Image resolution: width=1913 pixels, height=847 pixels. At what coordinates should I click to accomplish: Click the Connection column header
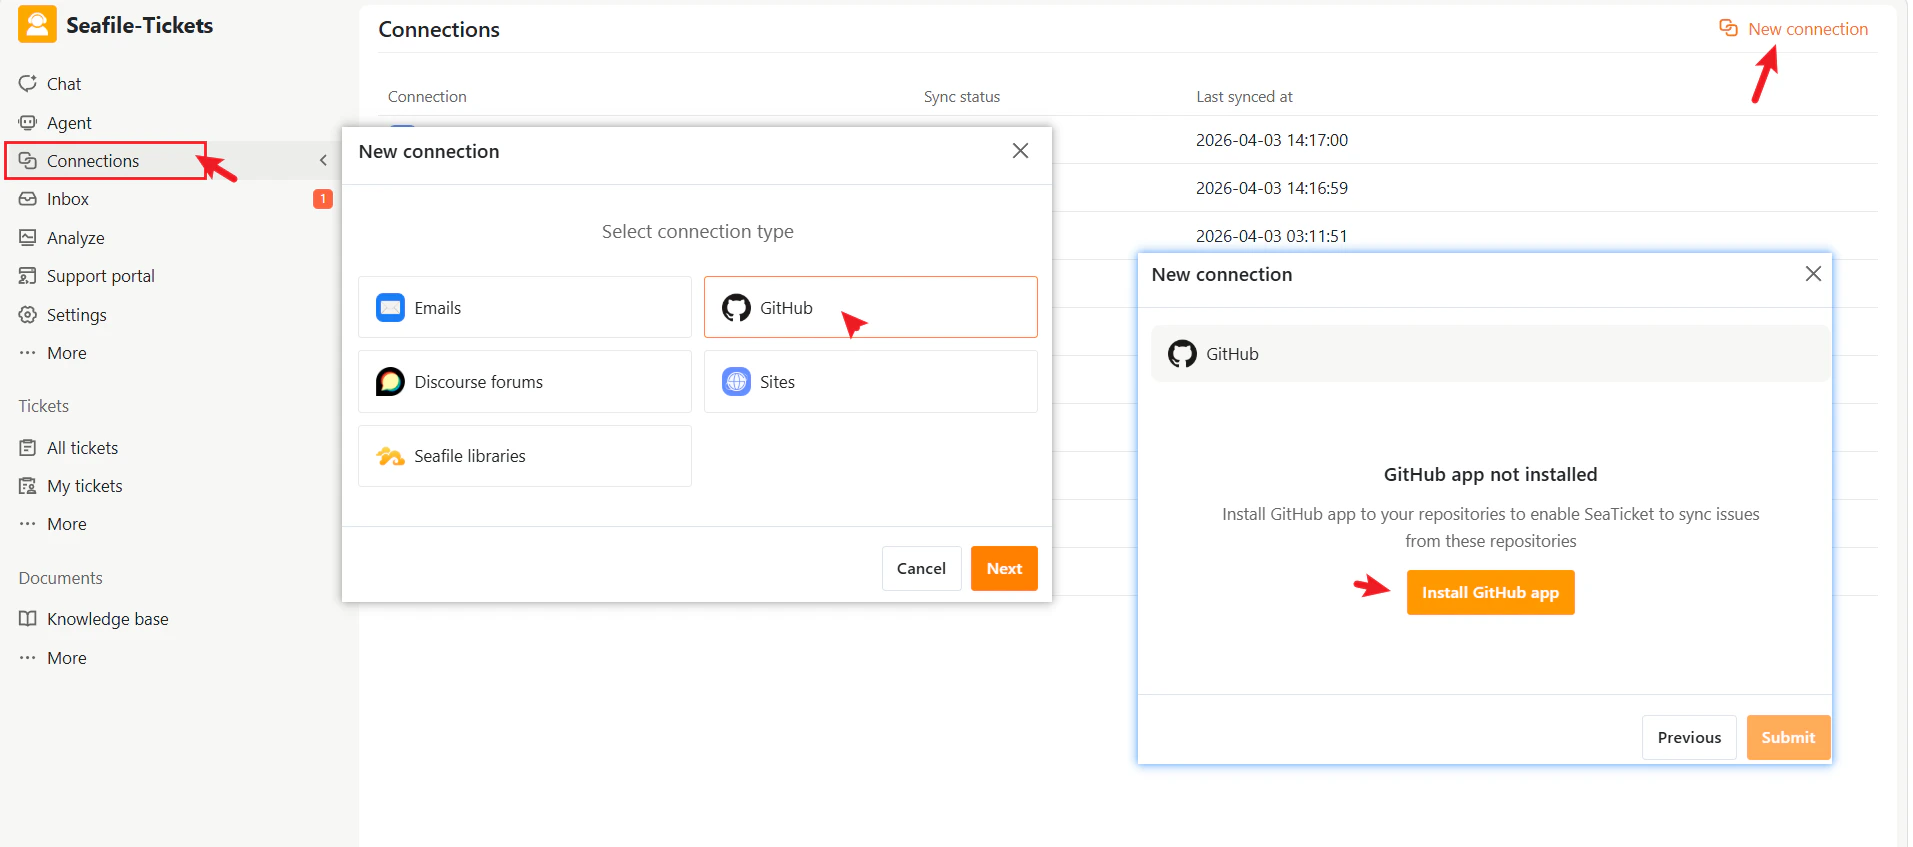pos(427,97)
